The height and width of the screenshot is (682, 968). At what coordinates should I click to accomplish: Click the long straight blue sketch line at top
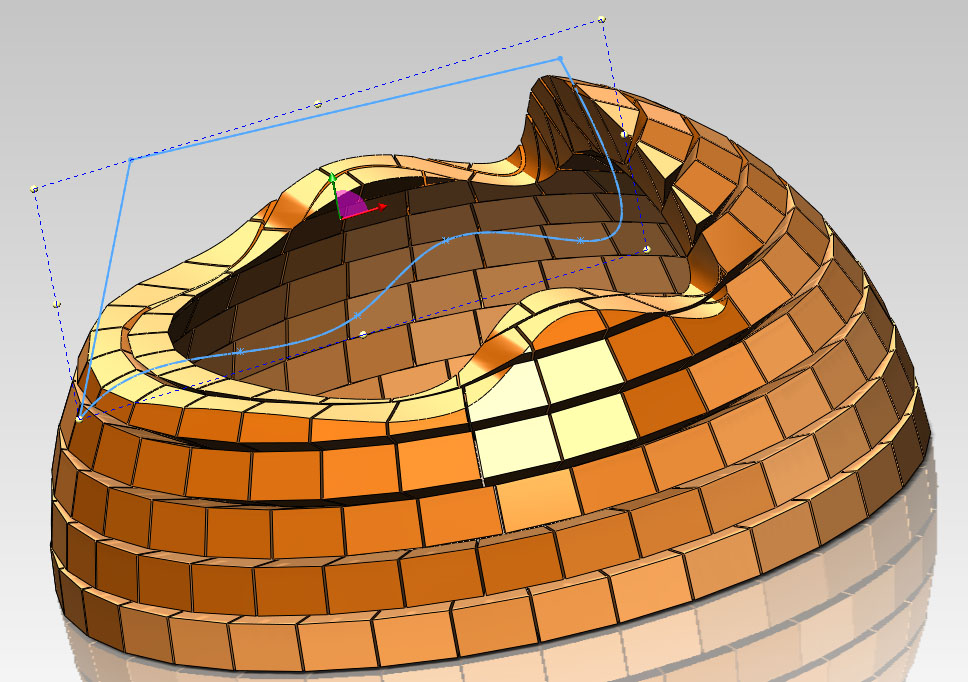click(x=345, y=109)
